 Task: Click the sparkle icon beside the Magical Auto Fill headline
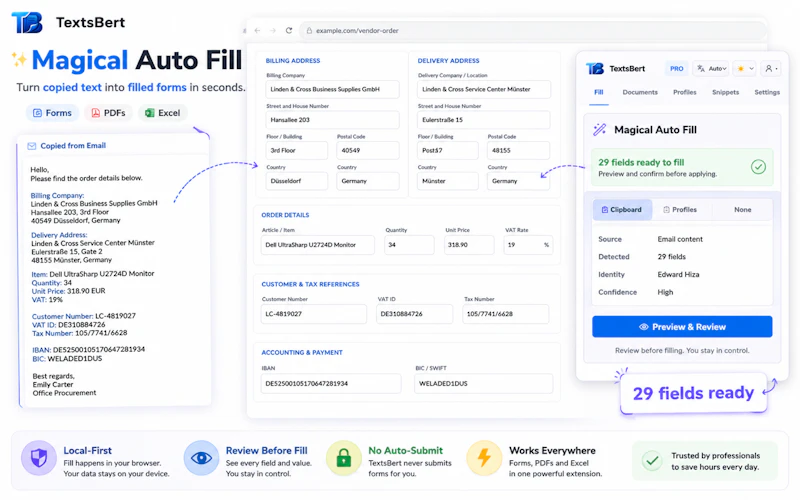tap(19, 60)
